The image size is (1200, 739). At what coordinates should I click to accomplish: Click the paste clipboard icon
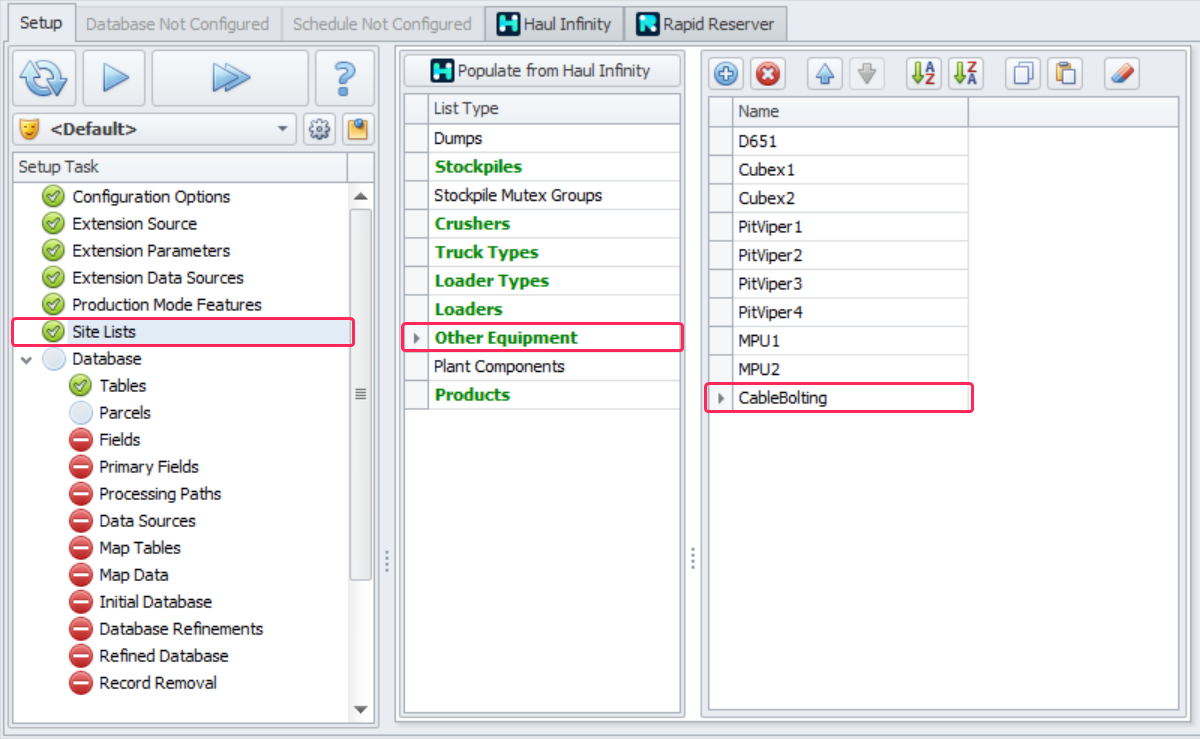click(1065, 74)
